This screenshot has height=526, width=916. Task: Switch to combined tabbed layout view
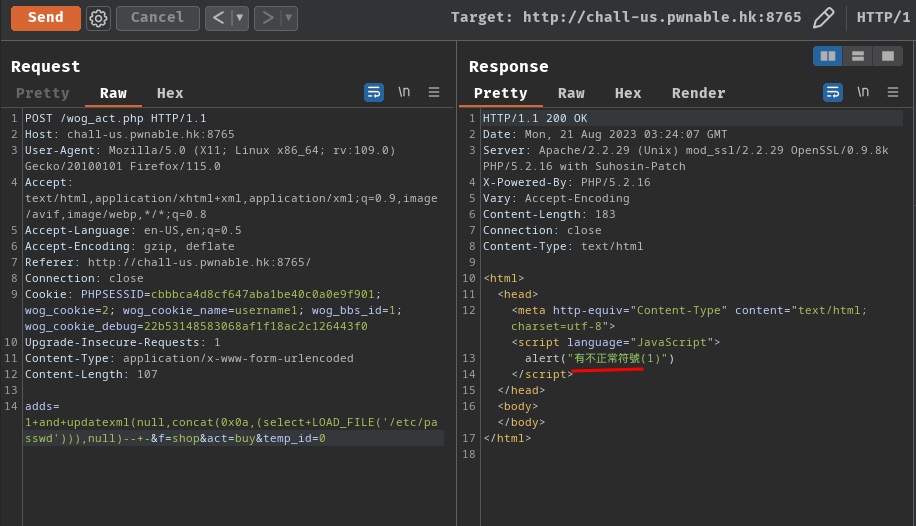pyautogui.click(x=888, y=56)
